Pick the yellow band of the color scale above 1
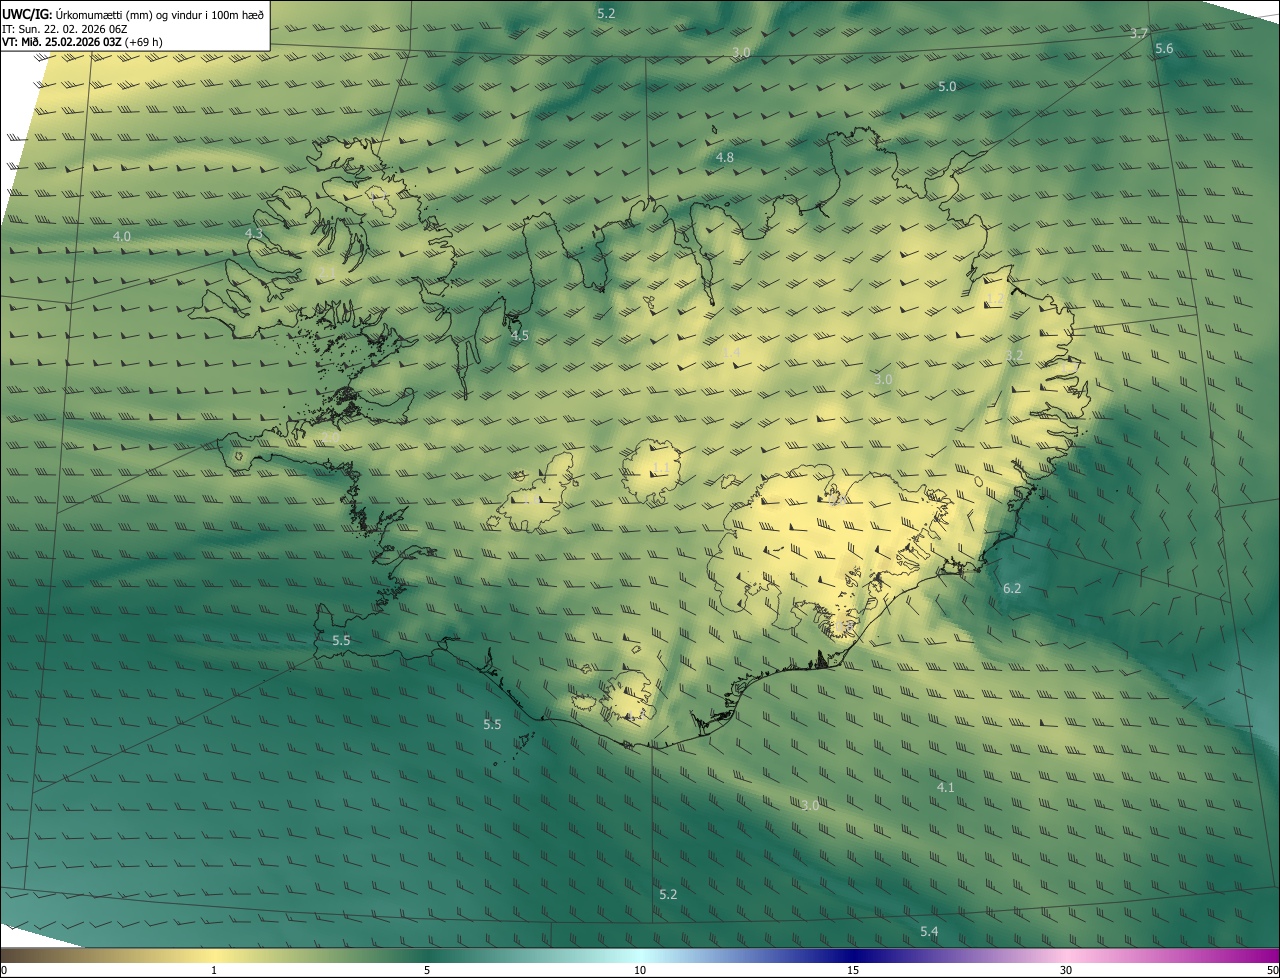The image size is (1280, 978). click(214, 955)
